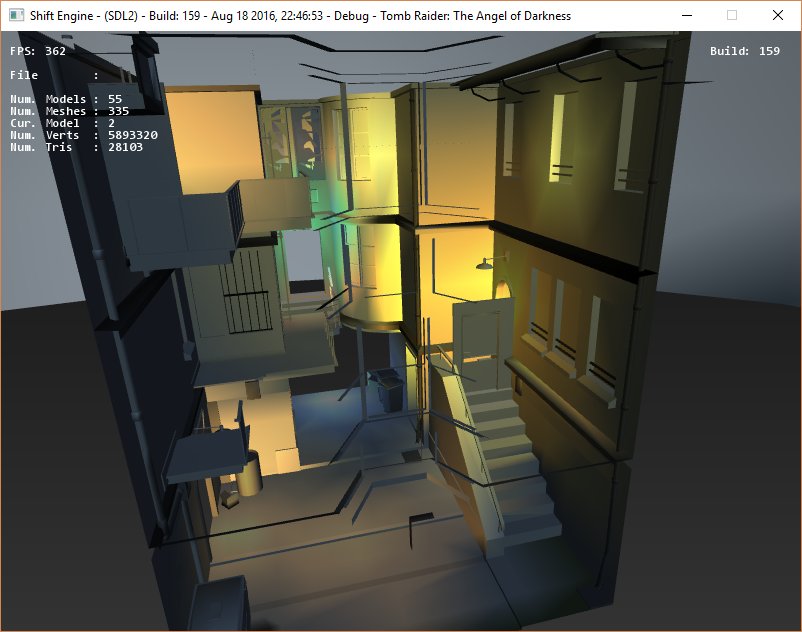Image resolution: width=802 pixels, height=632 pixels.
Task: Click the Build: 159 overlay label
Action: [x=744, y=51]
